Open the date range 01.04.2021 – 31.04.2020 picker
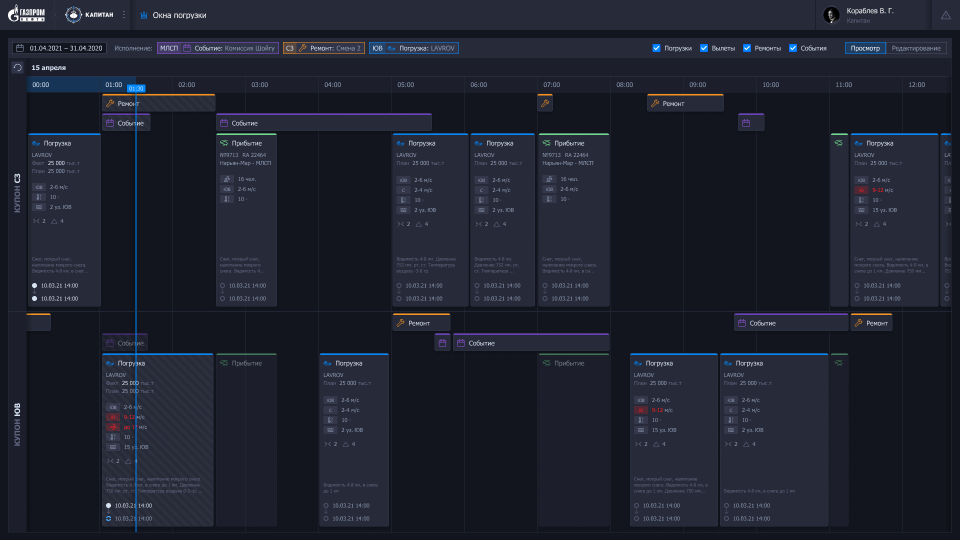 click(66, 48)
